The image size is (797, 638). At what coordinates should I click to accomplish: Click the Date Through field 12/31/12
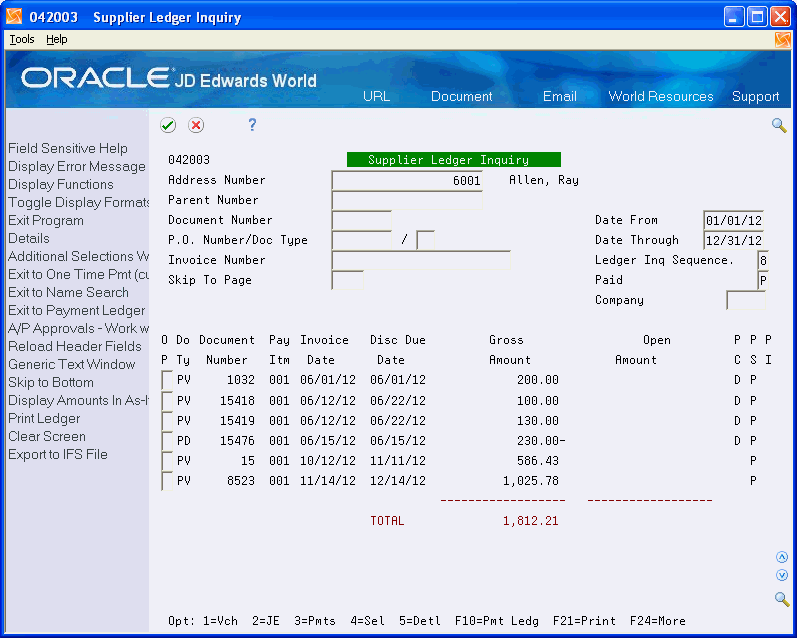pos(733,240)
